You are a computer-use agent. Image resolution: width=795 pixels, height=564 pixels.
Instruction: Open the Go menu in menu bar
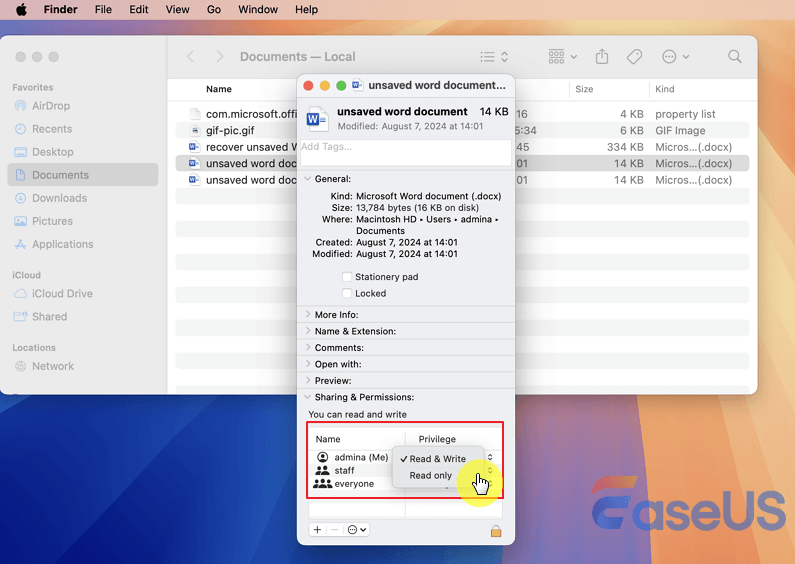coord(214,10)
